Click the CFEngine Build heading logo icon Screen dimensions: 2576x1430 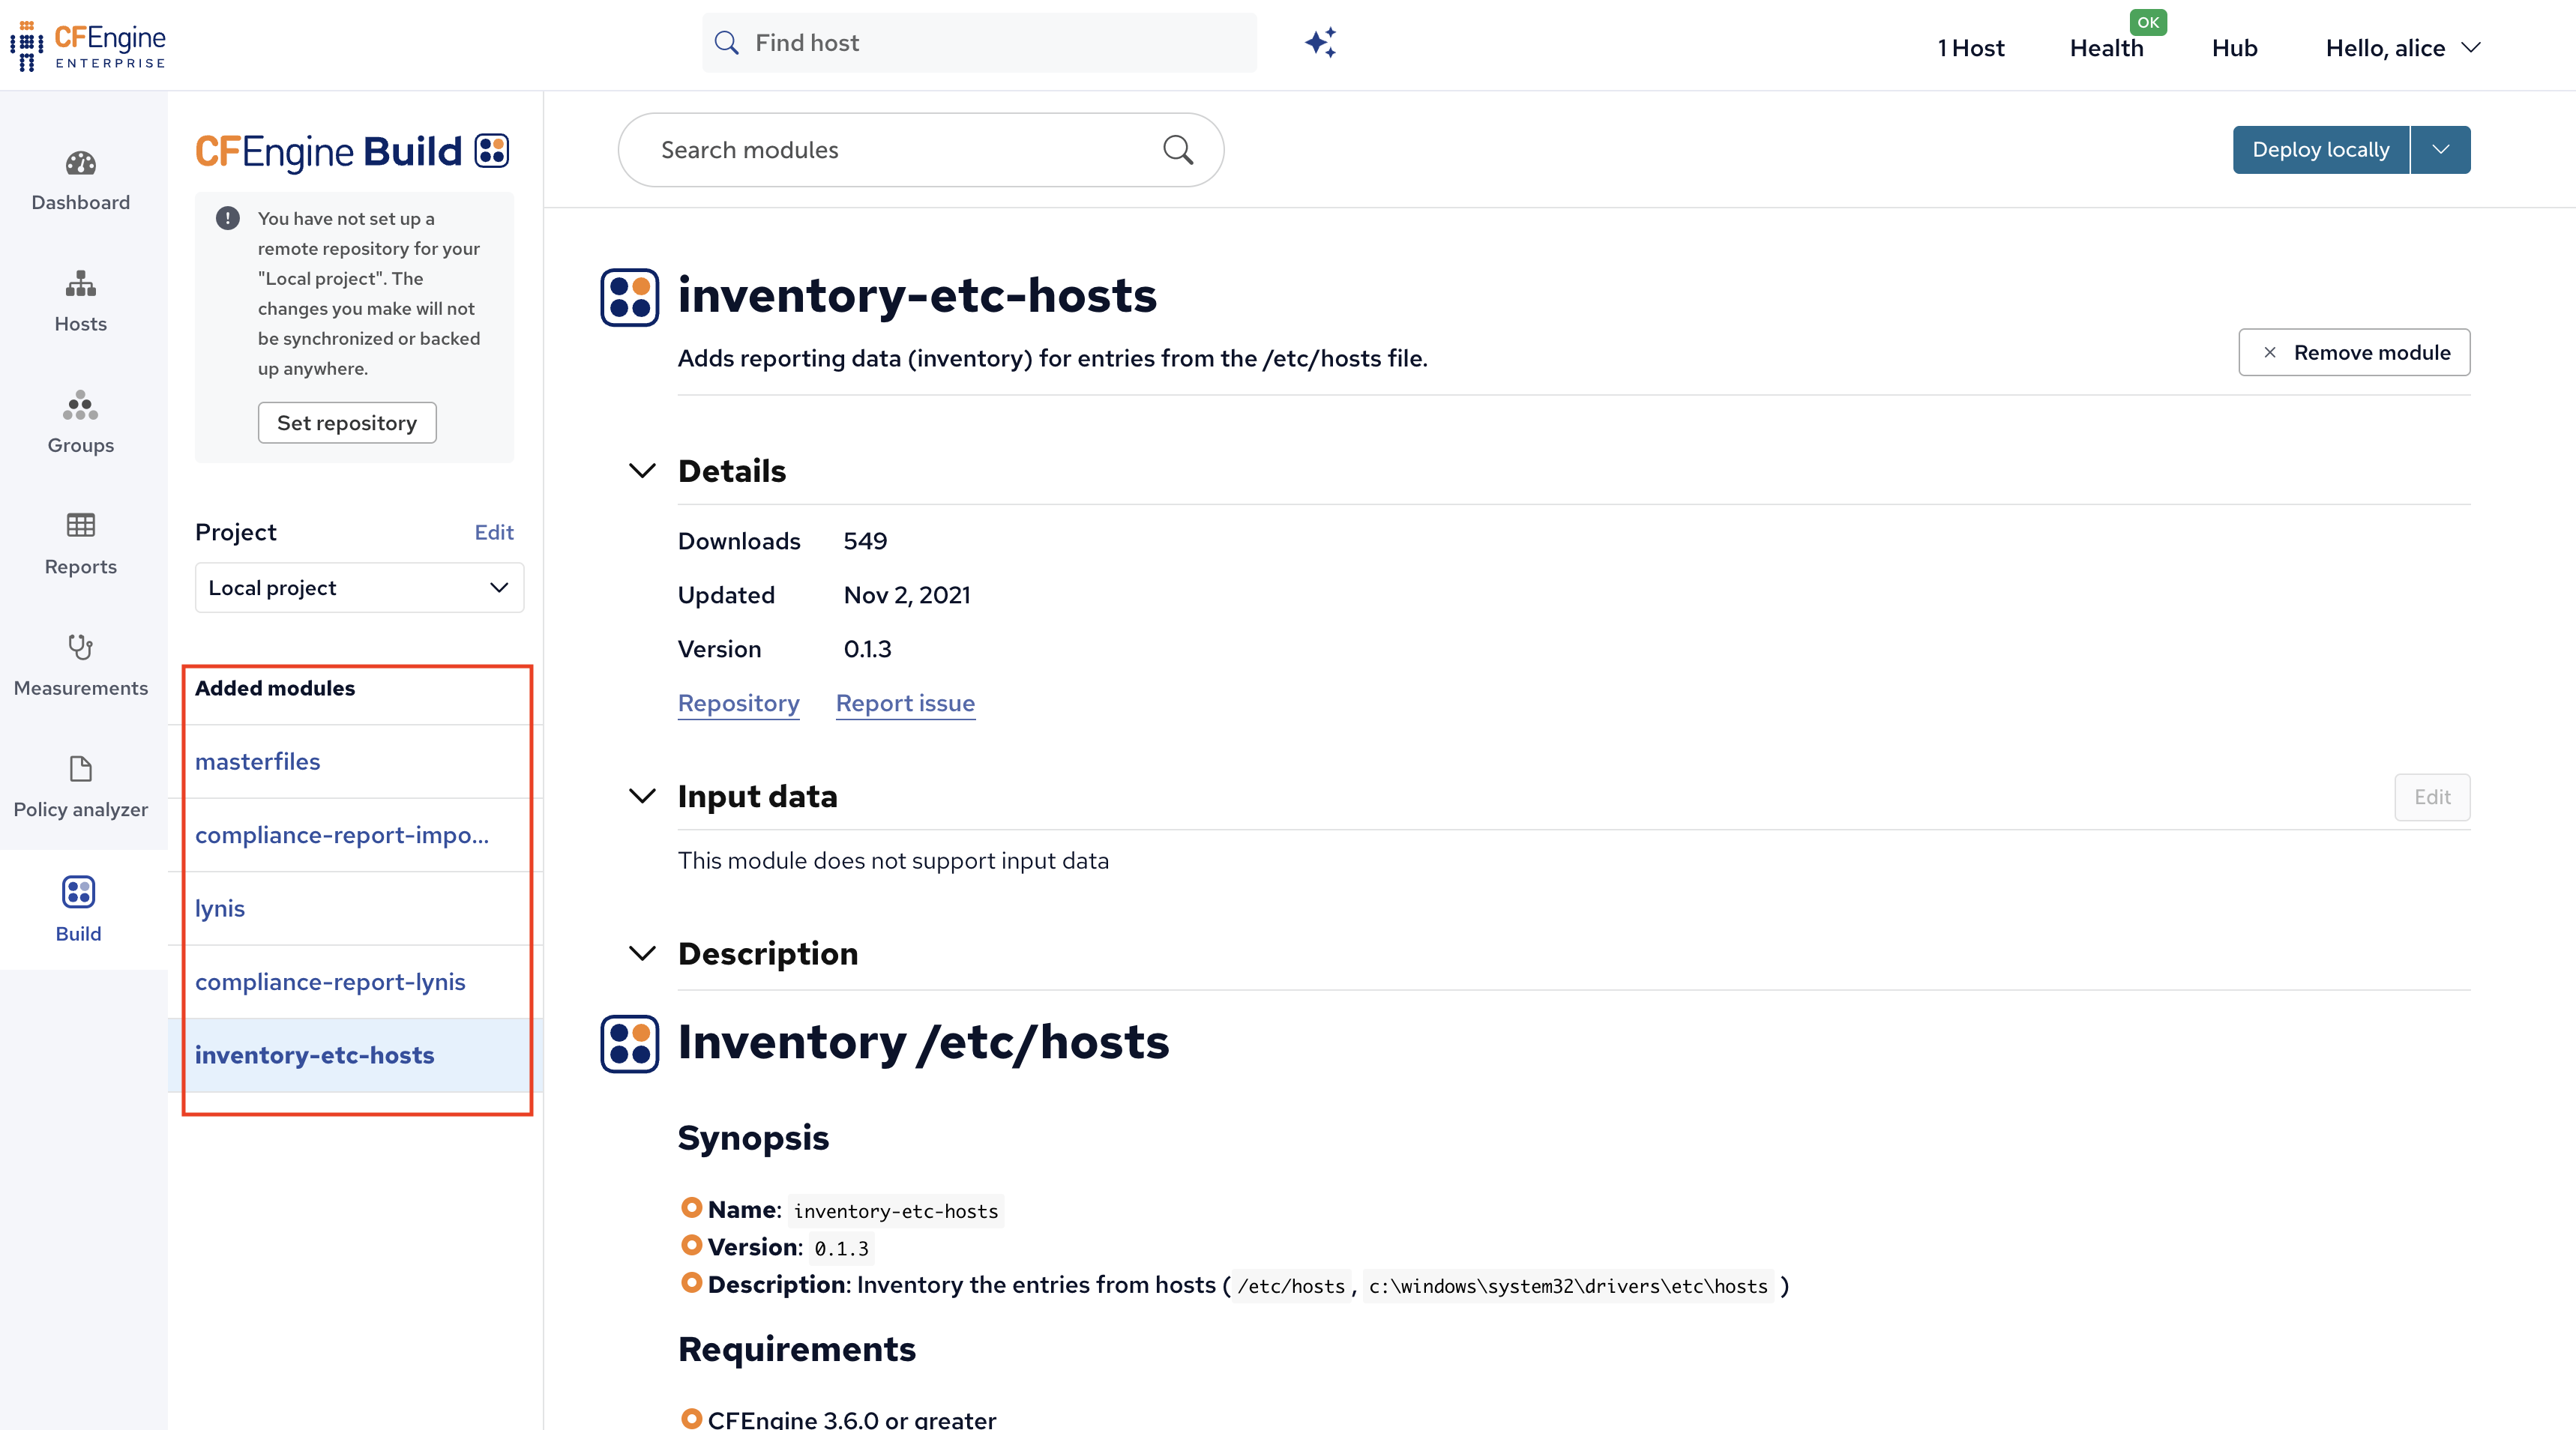coord(492,151)
